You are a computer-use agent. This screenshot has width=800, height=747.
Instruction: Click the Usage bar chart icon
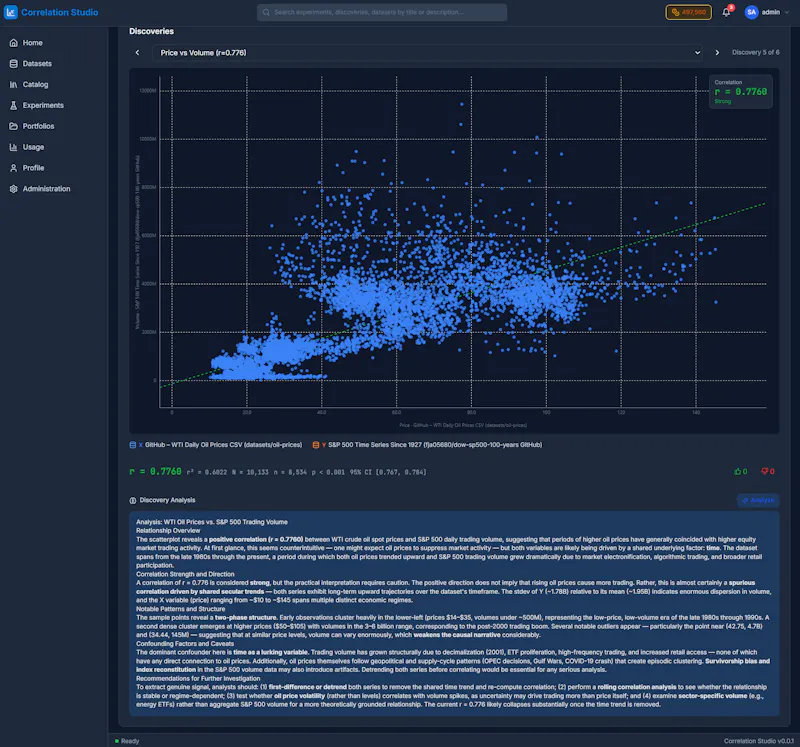[x=14, y=147]
